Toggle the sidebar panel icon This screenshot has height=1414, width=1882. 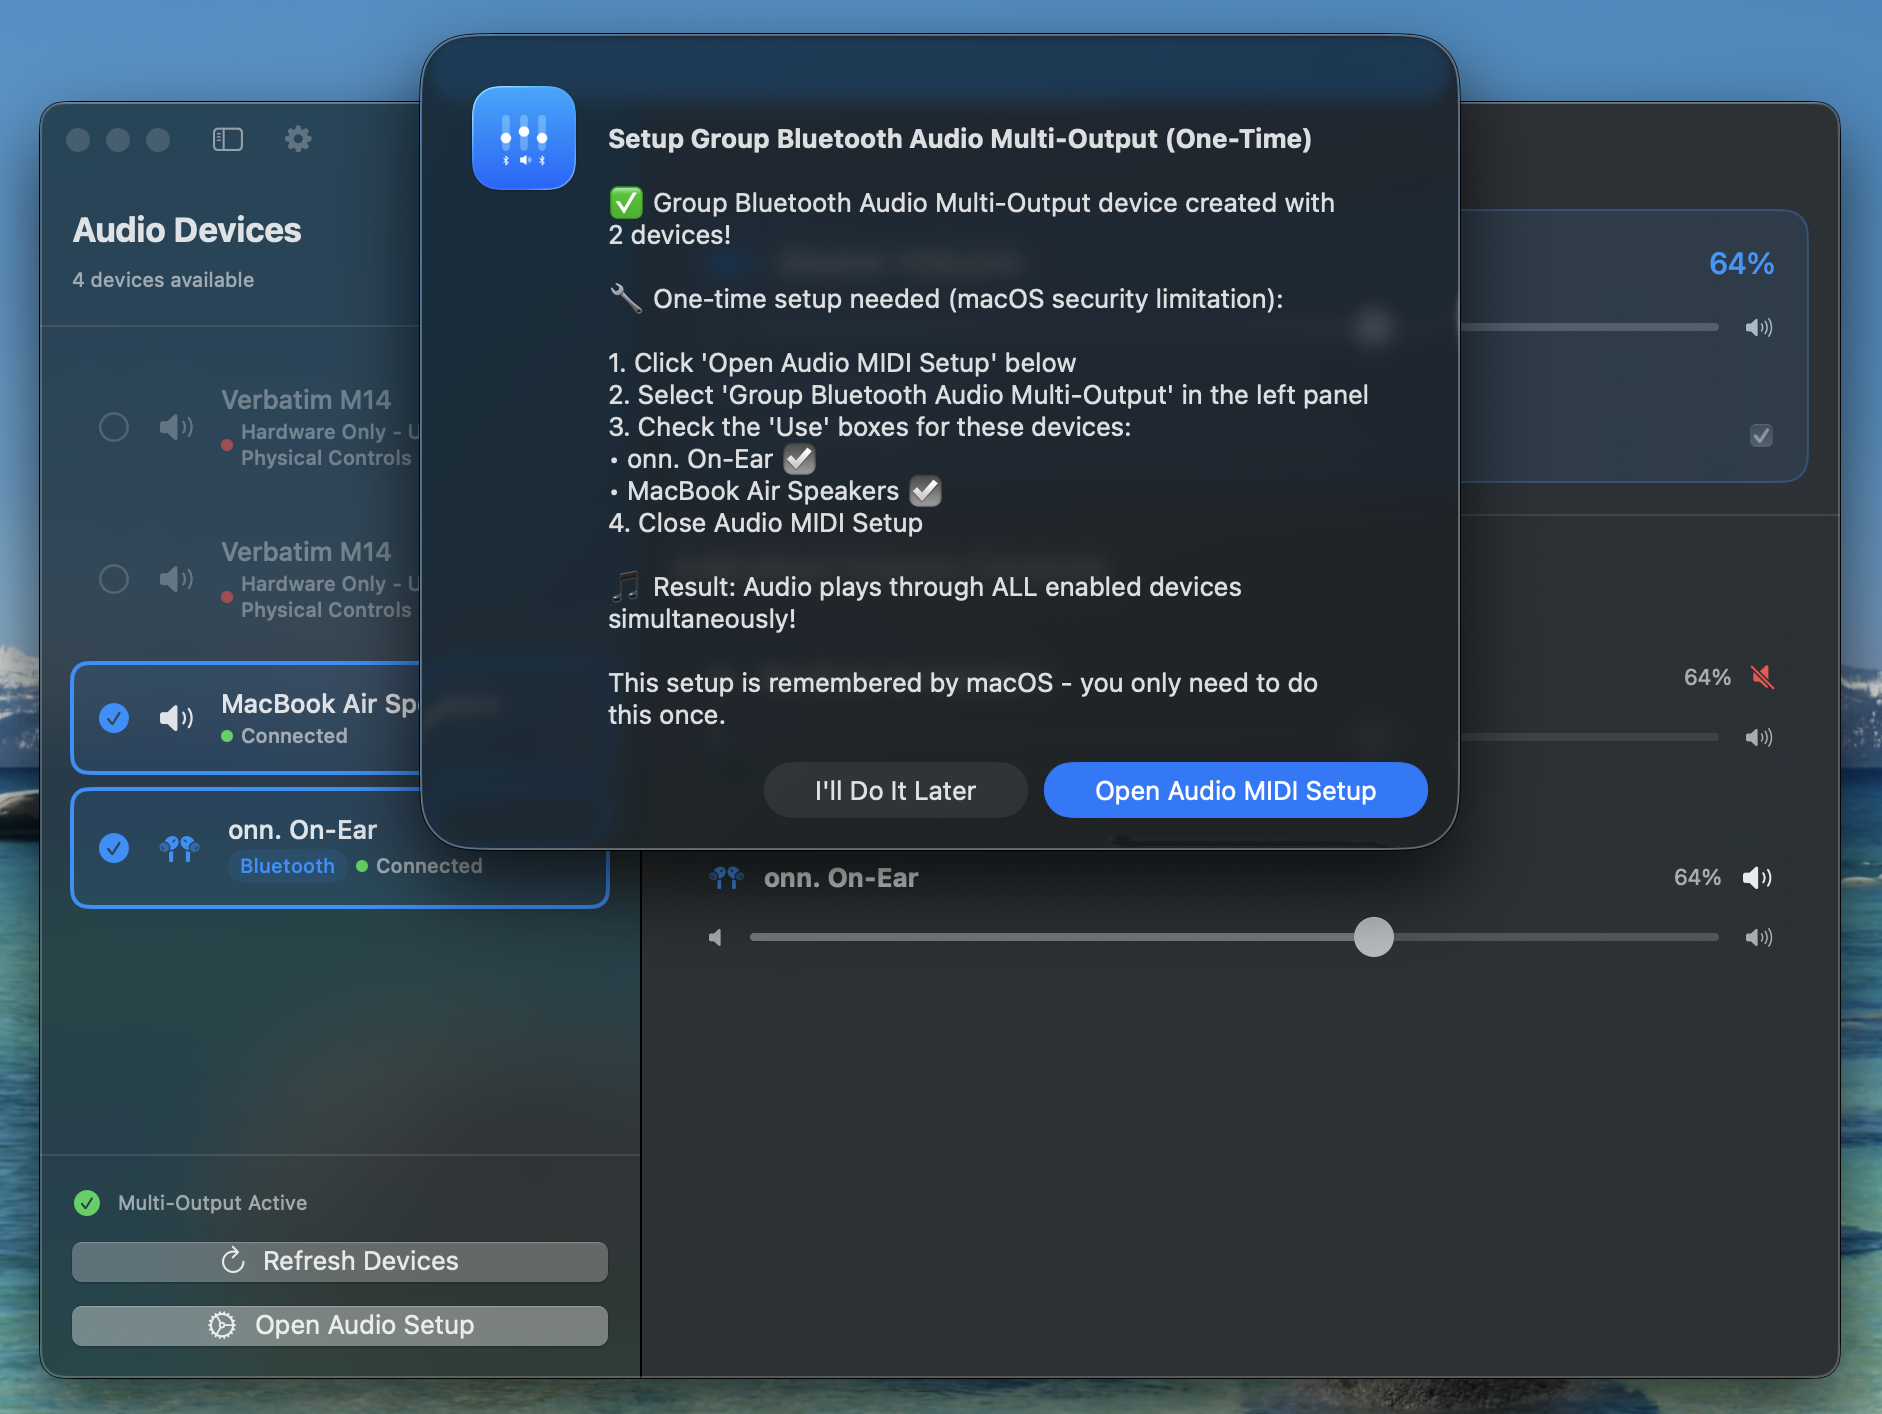coord(228,139)
